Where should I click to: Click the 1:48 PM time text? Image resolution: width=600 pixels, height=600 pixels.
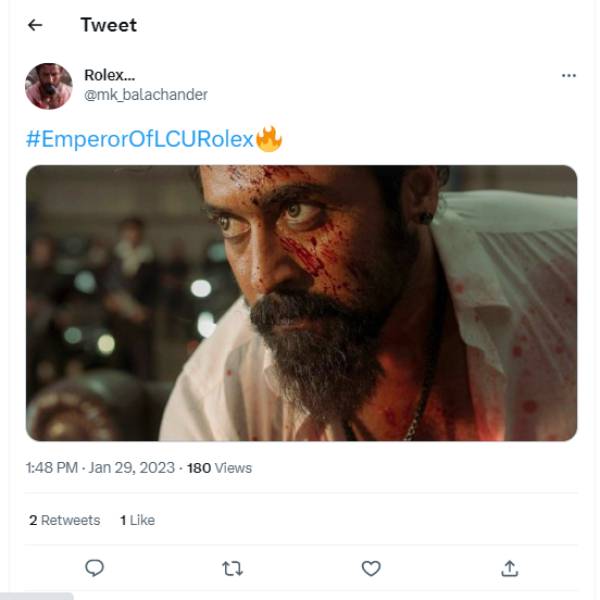click(52, 467)
